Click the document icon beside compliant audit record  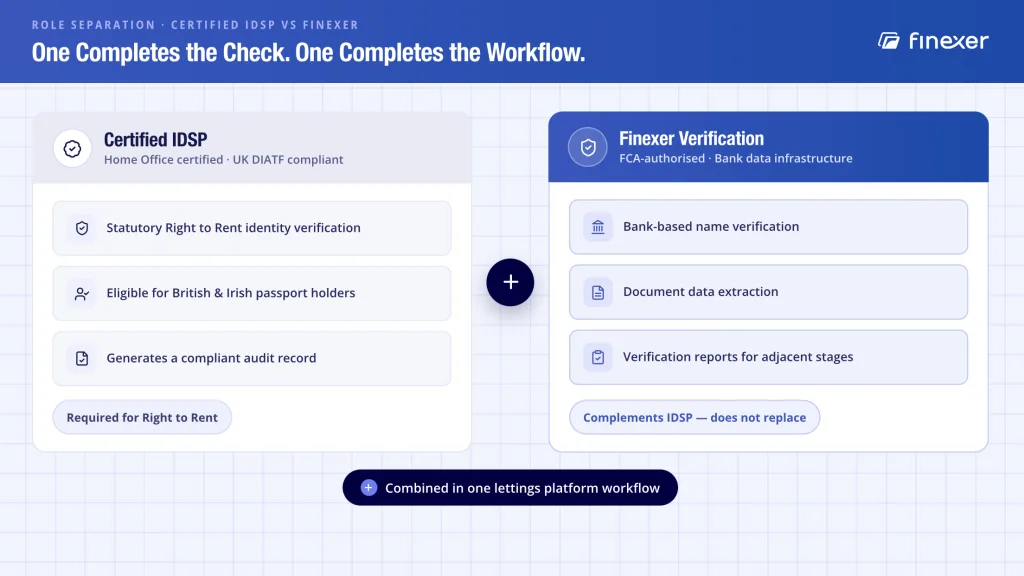[82, 359]
